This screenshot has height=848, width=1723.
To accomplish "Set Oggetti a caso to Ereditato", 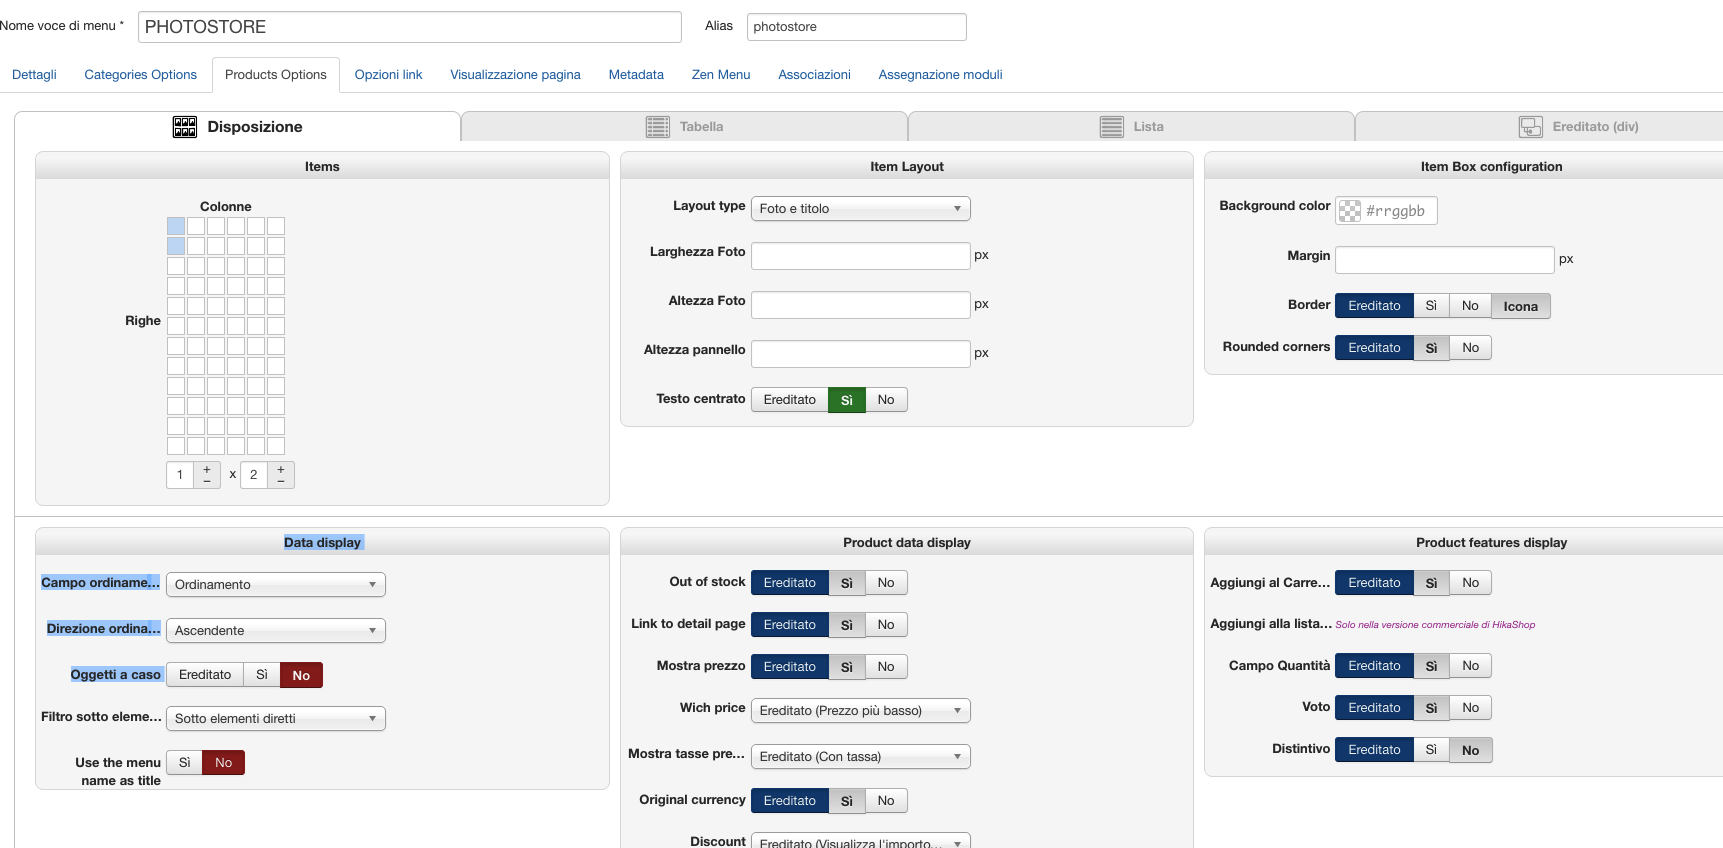I will tap(205, 675).
